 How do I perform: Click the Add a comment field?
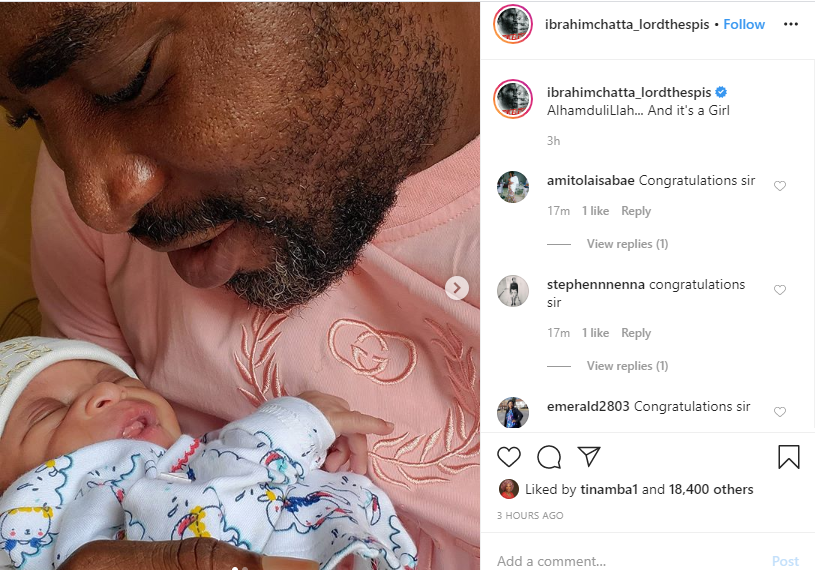pyautogui.click(x=629, y=561)
